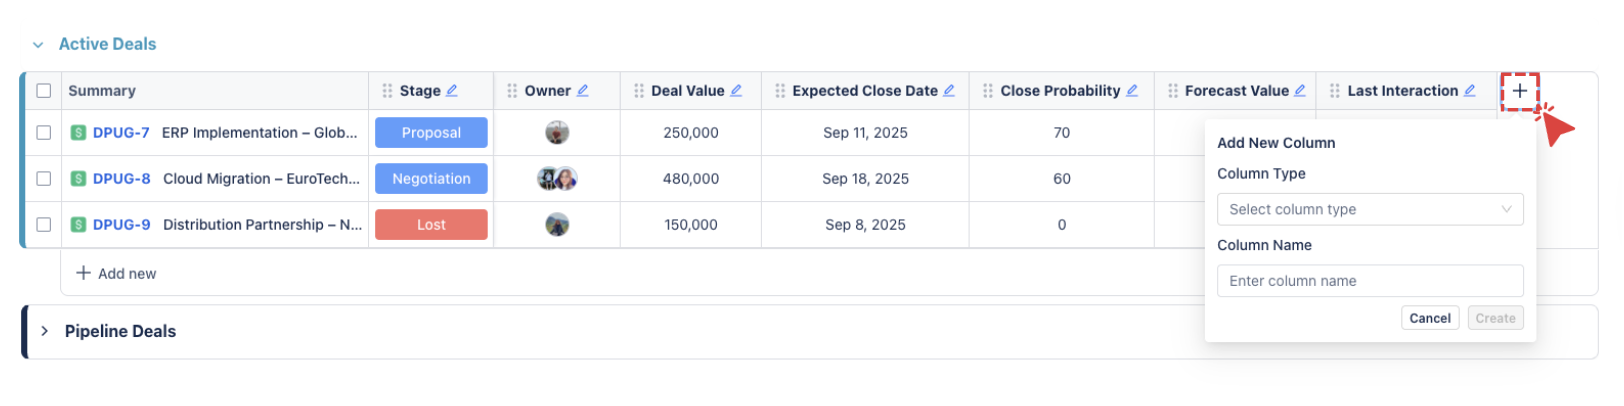Click edit pencil on Expected Close Date
Image resolution: width=1624 pixels, height=406 pixels.
[949, 91]
